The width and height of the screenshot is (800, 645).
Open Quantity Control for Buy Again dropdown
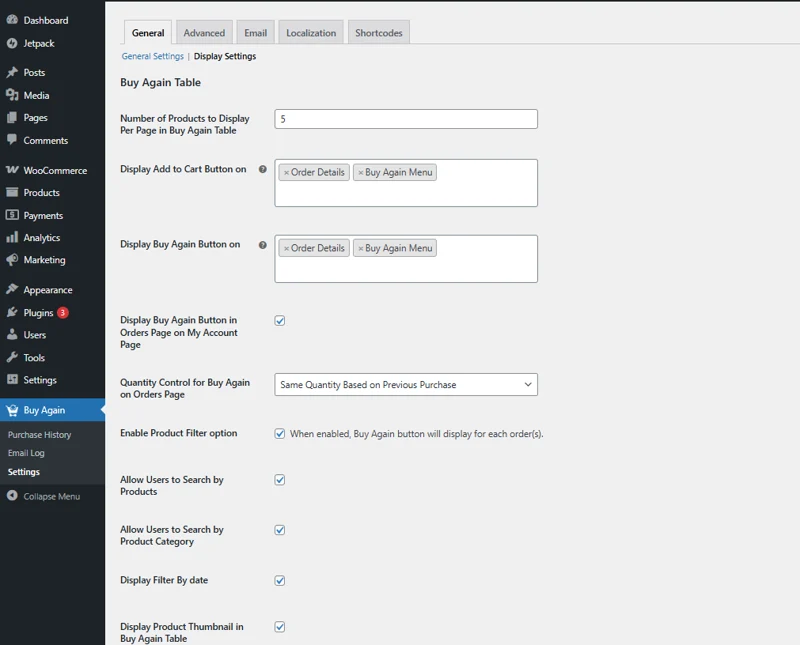[x=406, y=385]
